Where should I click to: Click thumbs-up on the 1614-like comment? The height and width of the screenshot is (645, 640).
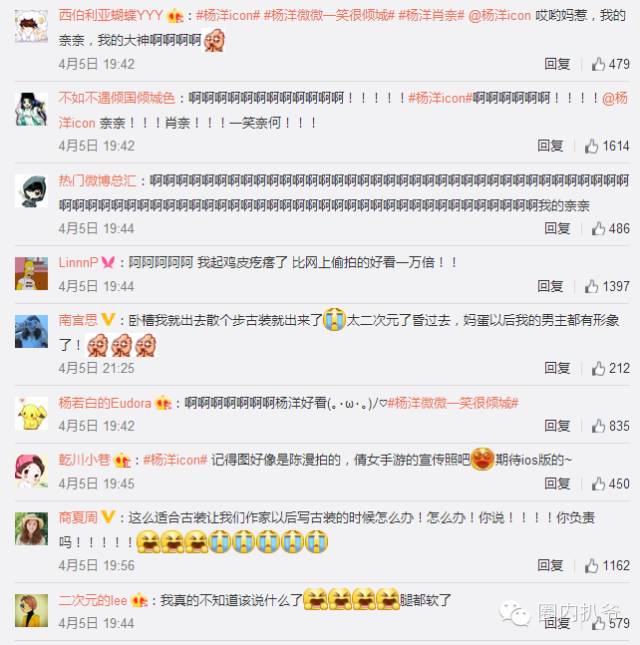click(x=607, y=146)
